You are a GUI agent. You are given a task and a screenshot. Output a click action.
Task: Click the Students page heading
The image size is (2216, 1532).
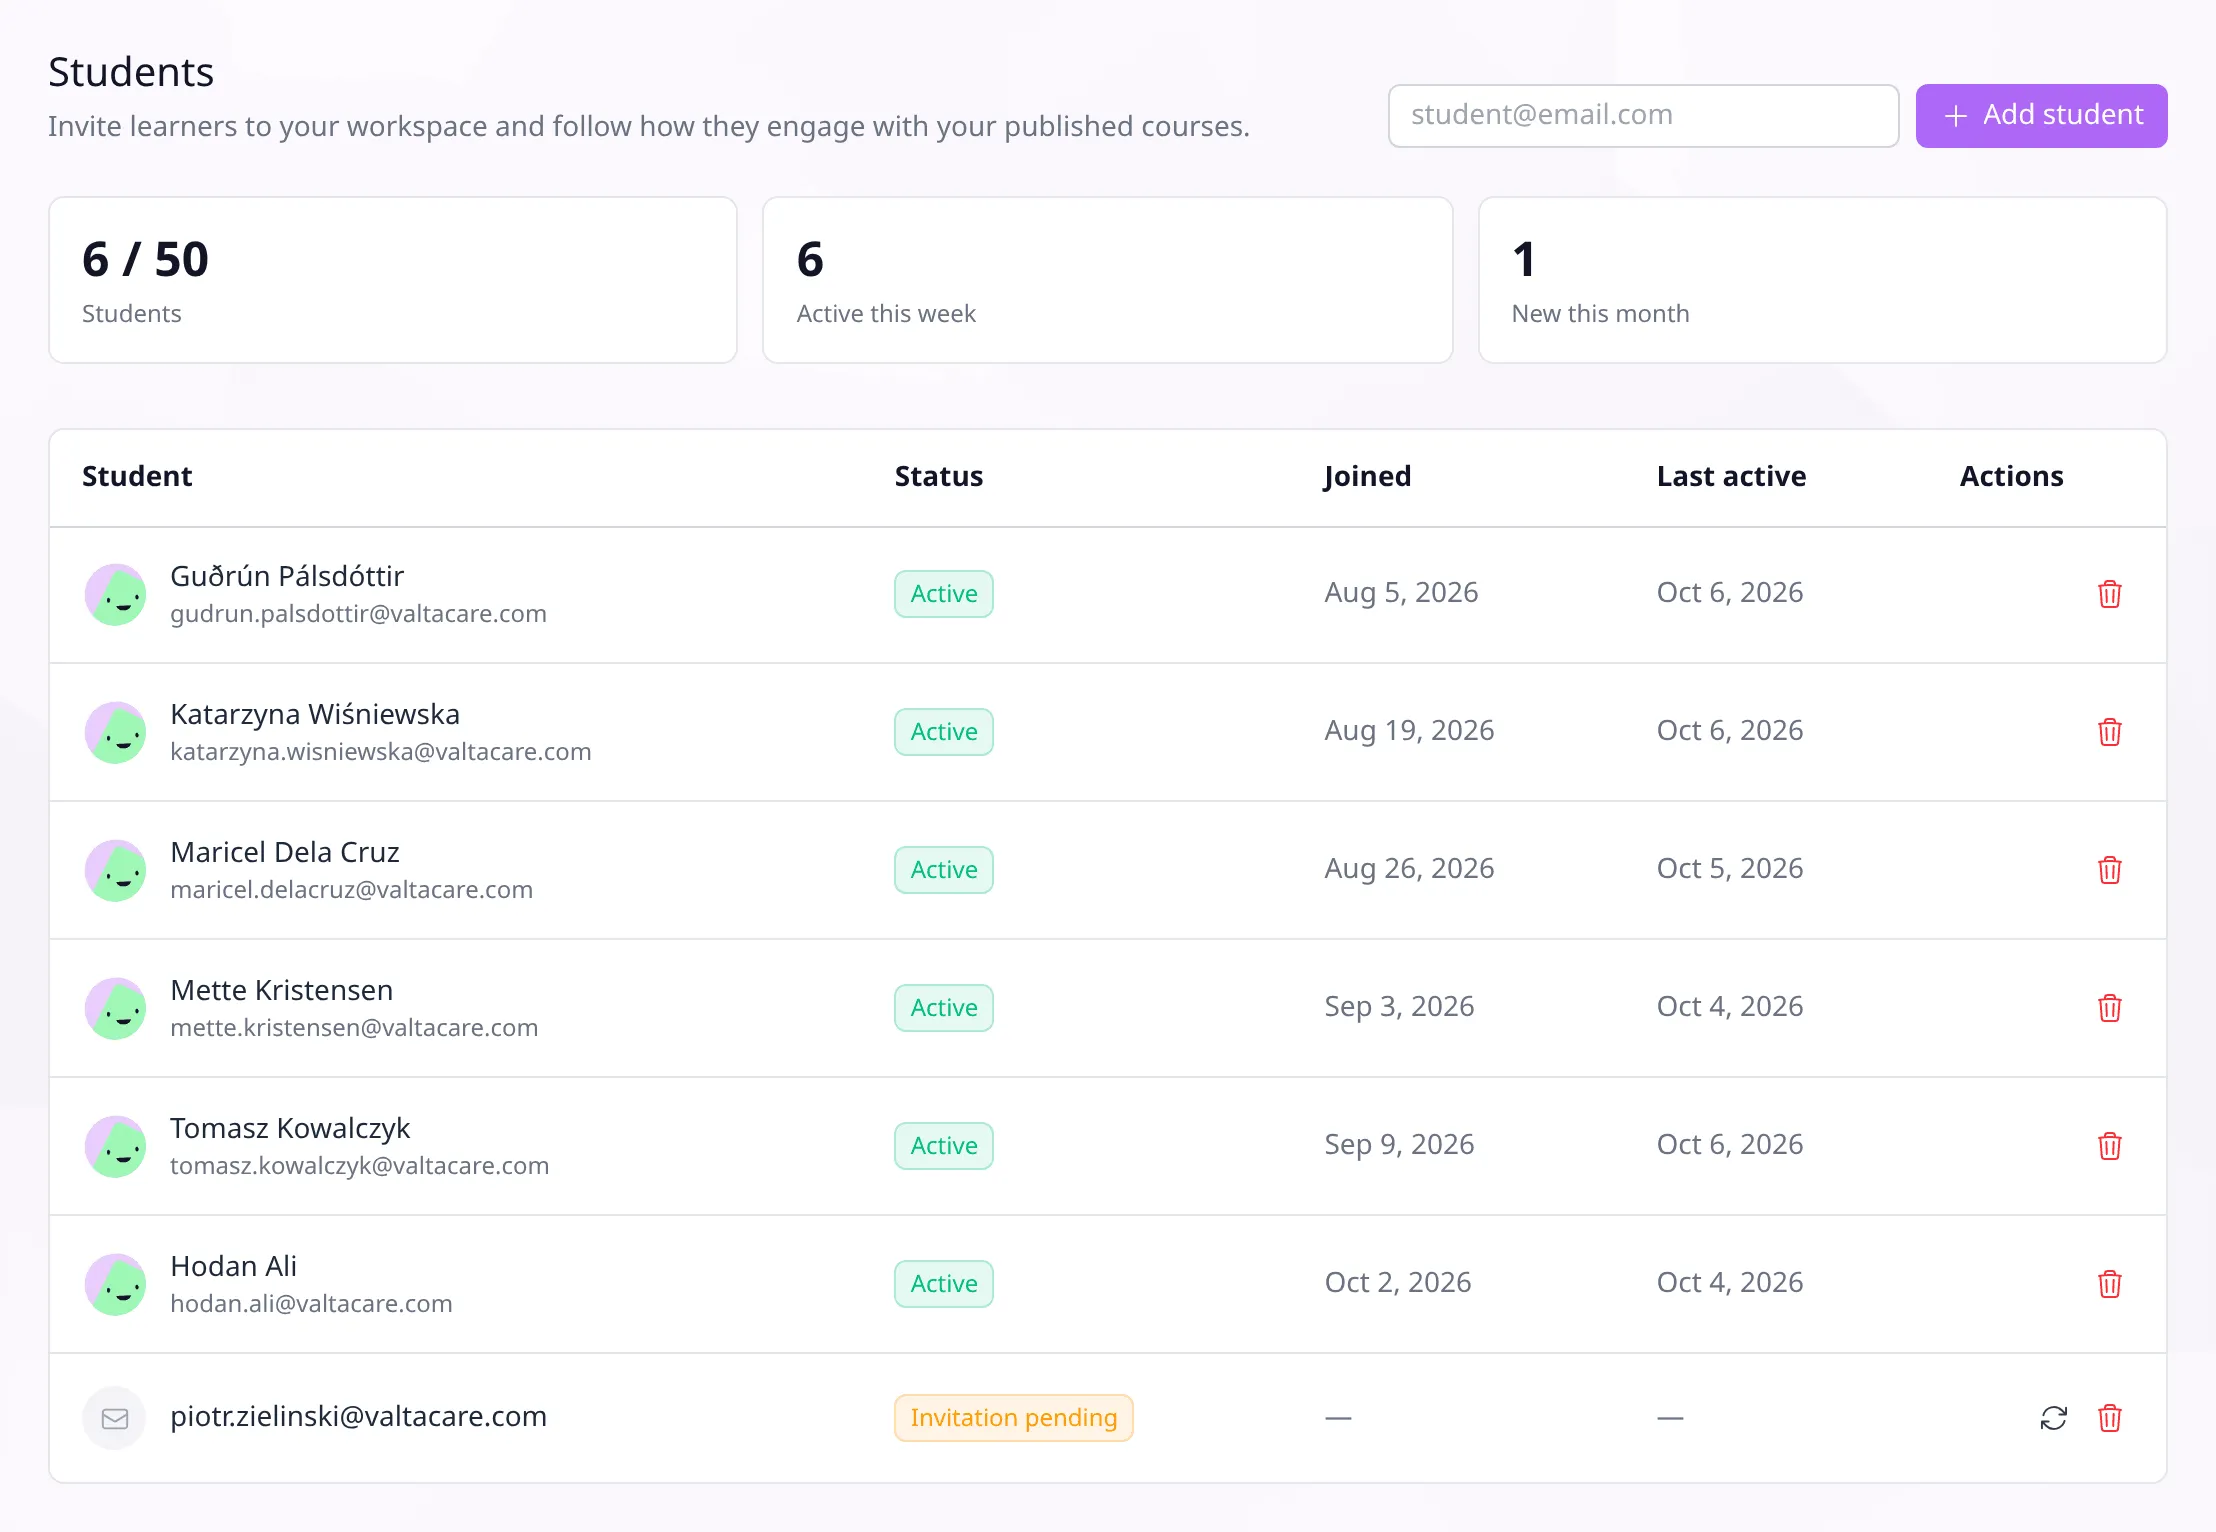click(x=131, y=72)
